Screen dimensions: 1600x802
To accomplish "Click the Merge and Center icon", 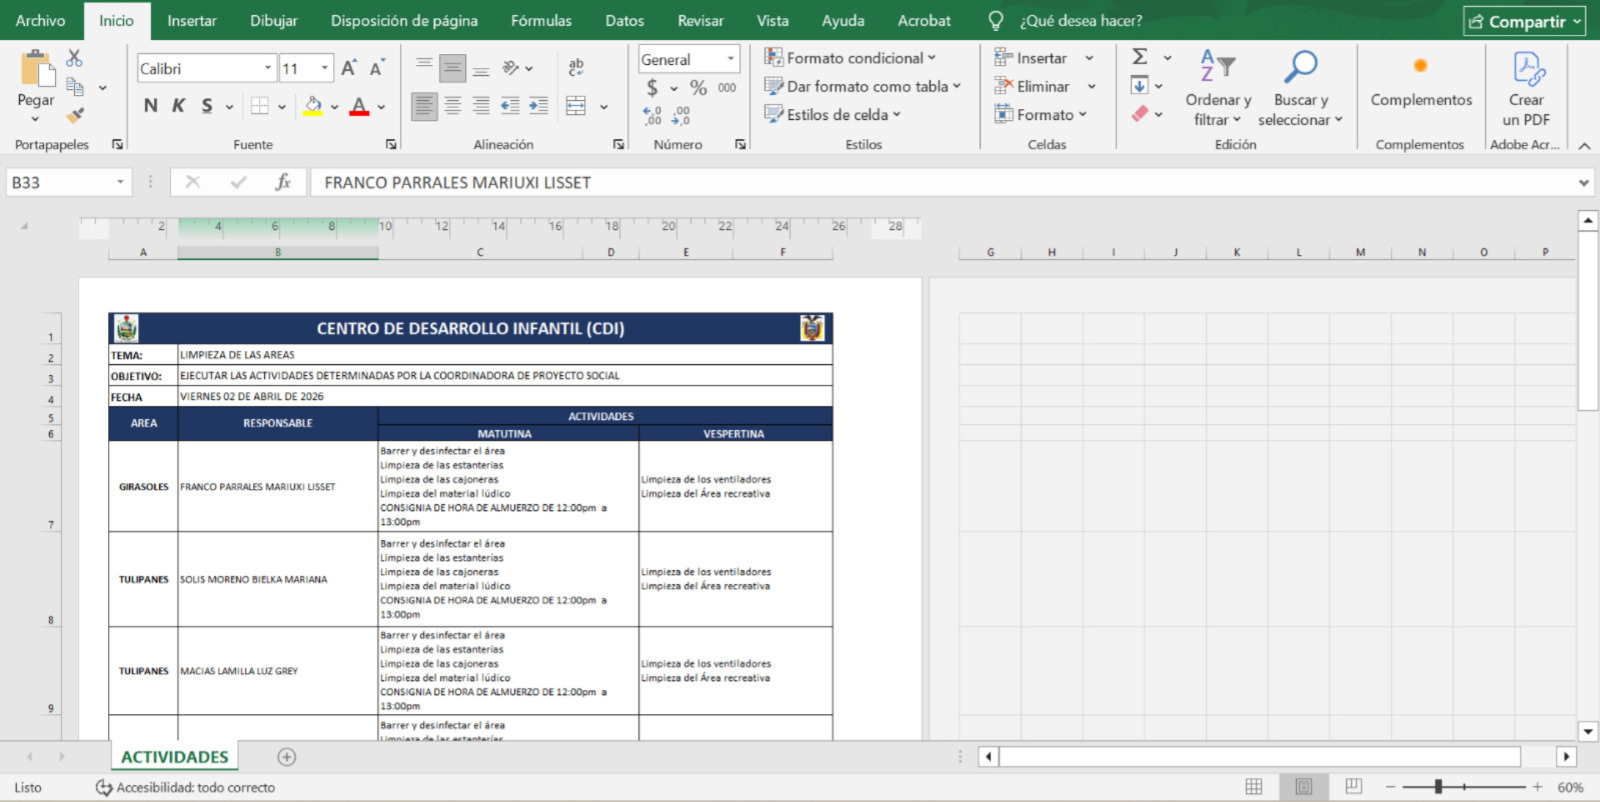I will (576, 106).
